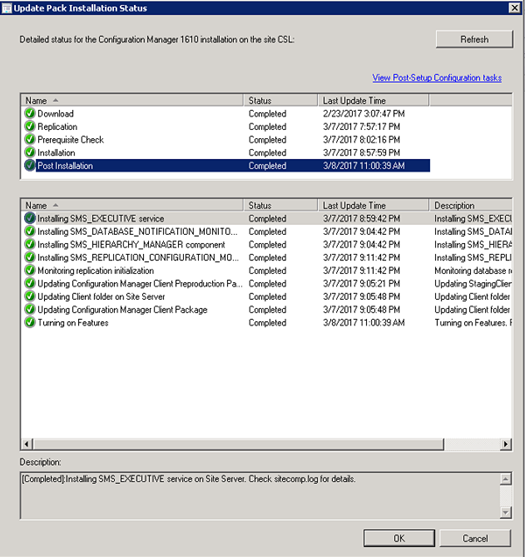525x557 pixels.
Task: Select Updating Configuration Manager Client Package row
Action: 266,309
